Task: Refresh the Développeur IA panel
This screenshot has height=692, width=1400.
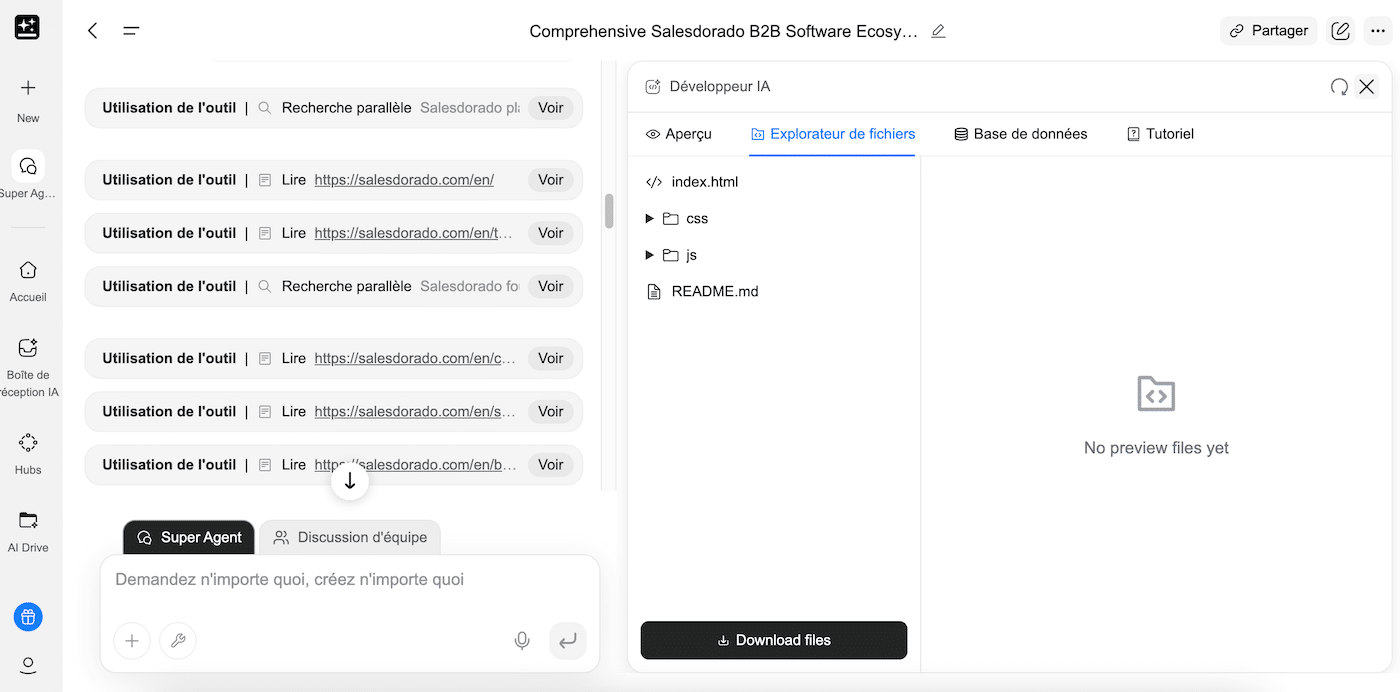Action: point(1339,87)
